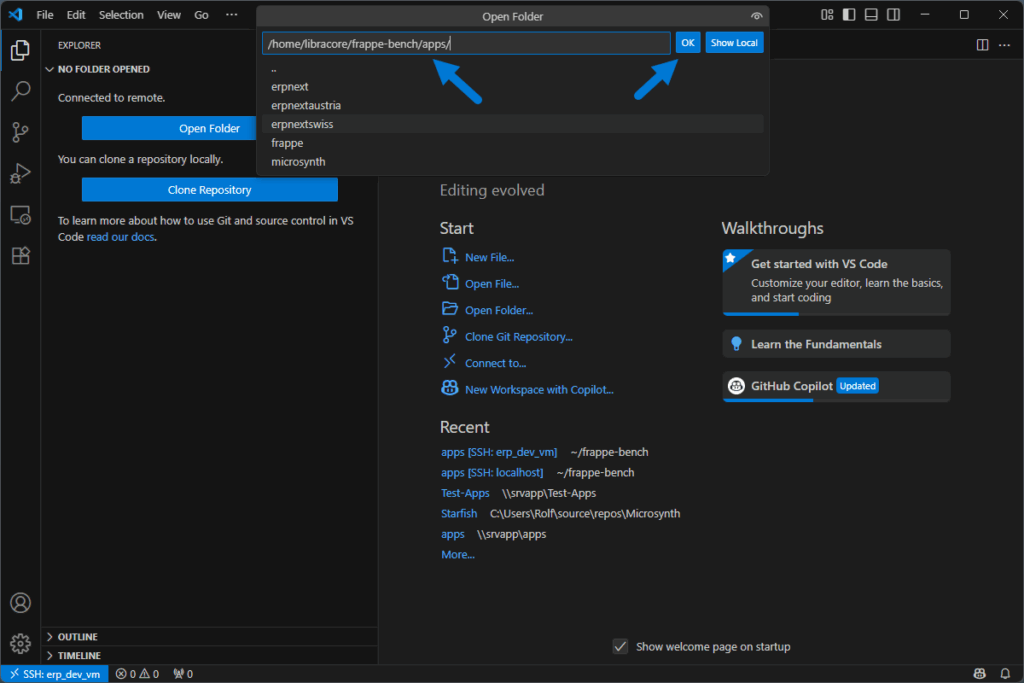
Task: Click Open Folder... welcome page link
Action: tap(499, 310)
